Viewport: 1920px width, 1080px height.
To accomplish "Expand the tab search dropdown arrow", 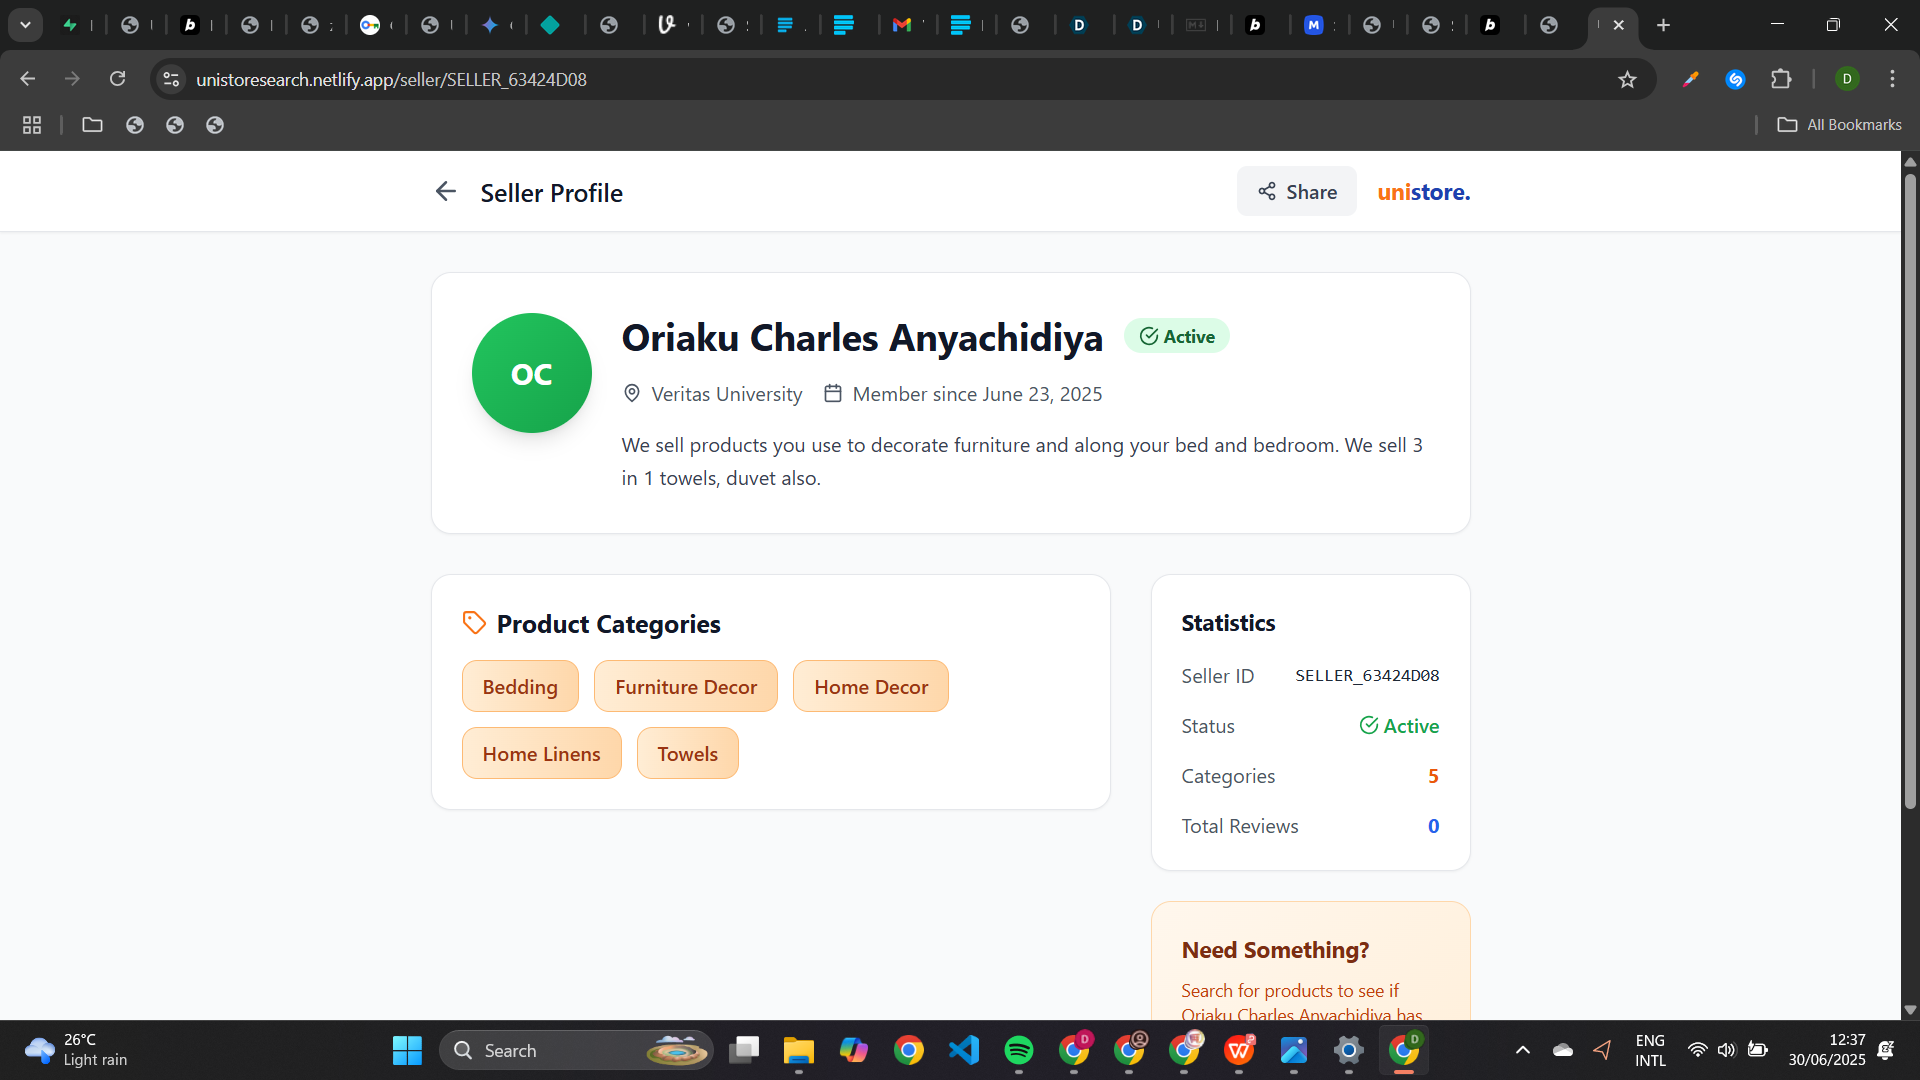I will pos(25,25).
